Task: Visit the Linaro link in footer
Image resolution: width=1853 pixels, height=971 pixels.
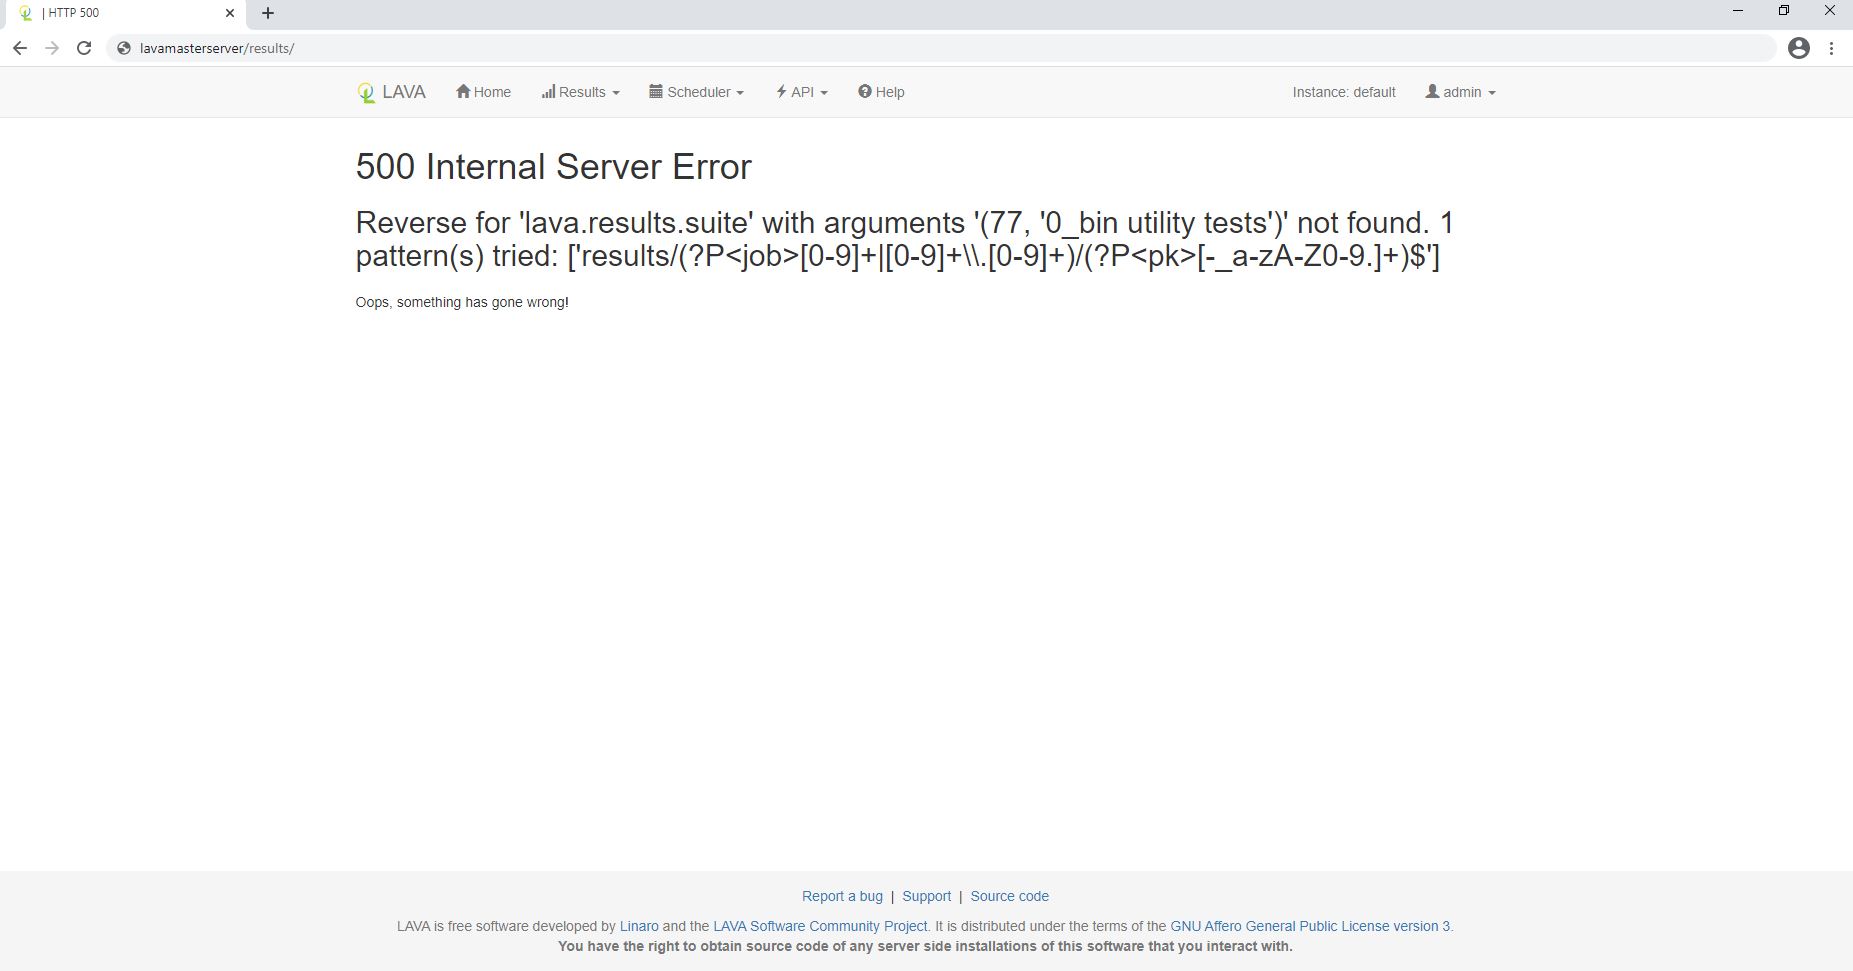Action: click(639, 926)
